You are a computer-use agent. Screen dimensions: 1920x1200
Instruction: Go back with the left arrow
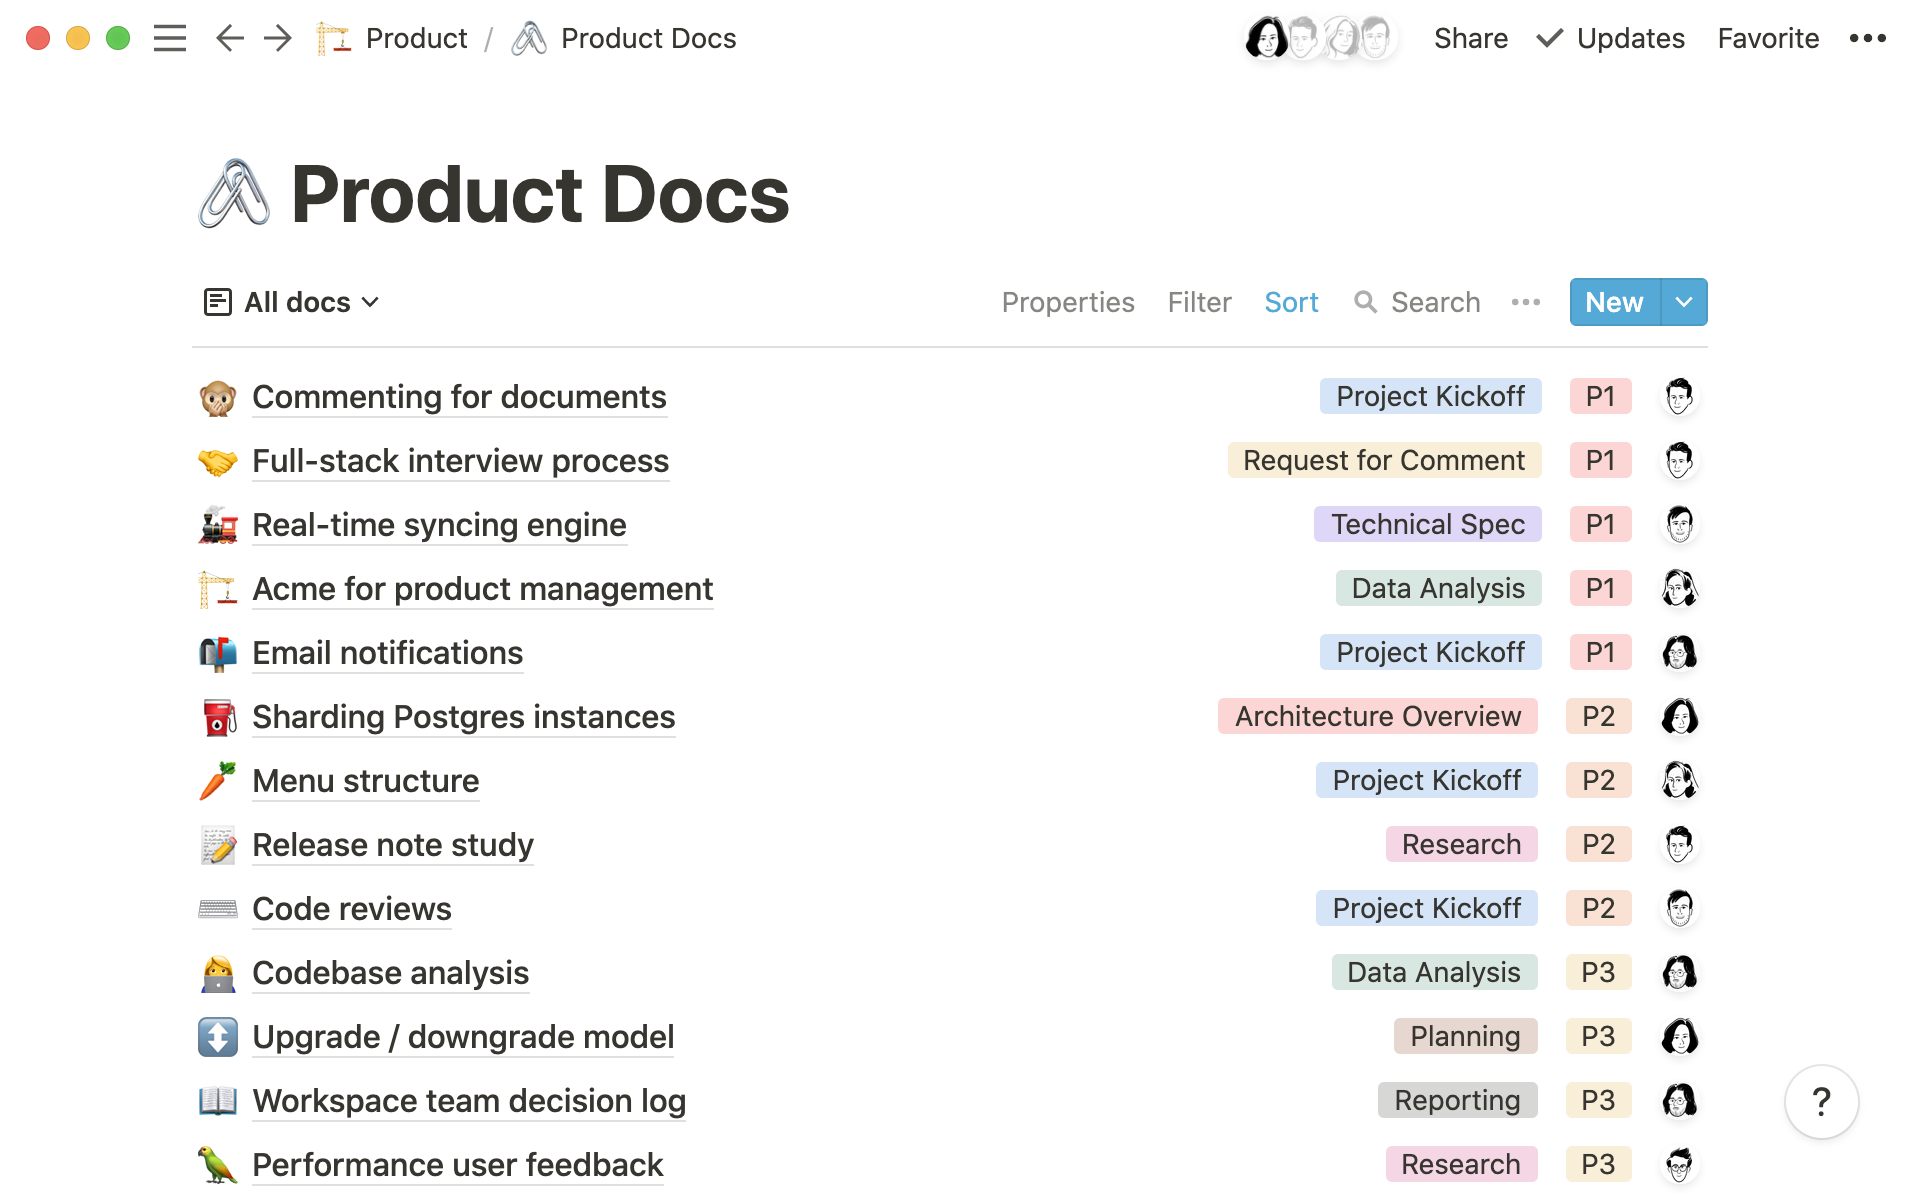(x=229, y=38)
